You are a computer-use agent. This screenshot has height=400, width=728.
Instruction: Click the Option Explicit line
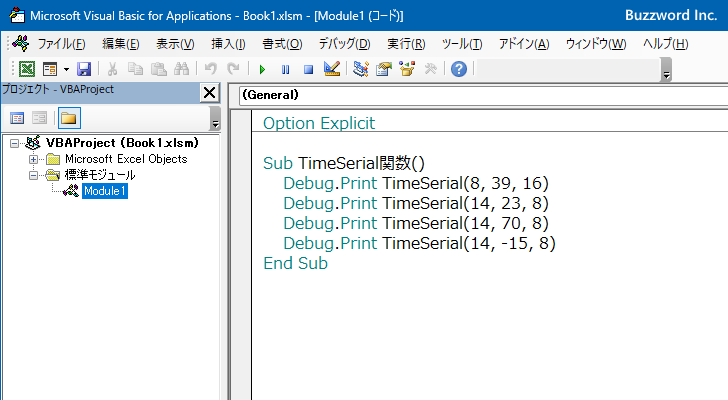(x=319, y=123)
